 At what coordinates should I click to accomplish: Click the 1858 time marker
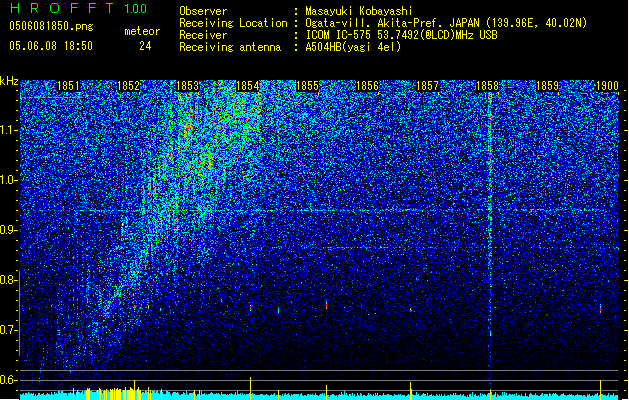(x=487, y=86)
